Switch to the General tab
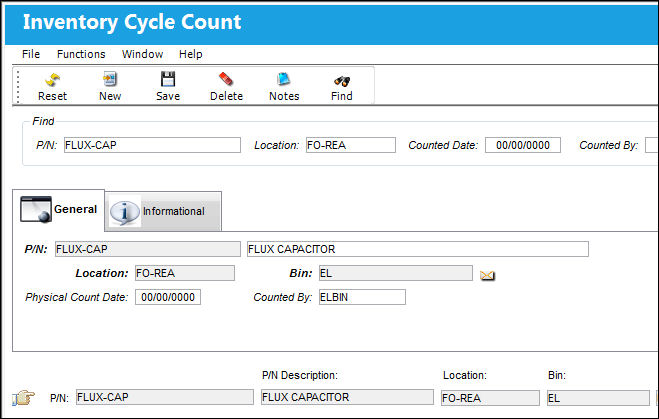 point(58,210)
